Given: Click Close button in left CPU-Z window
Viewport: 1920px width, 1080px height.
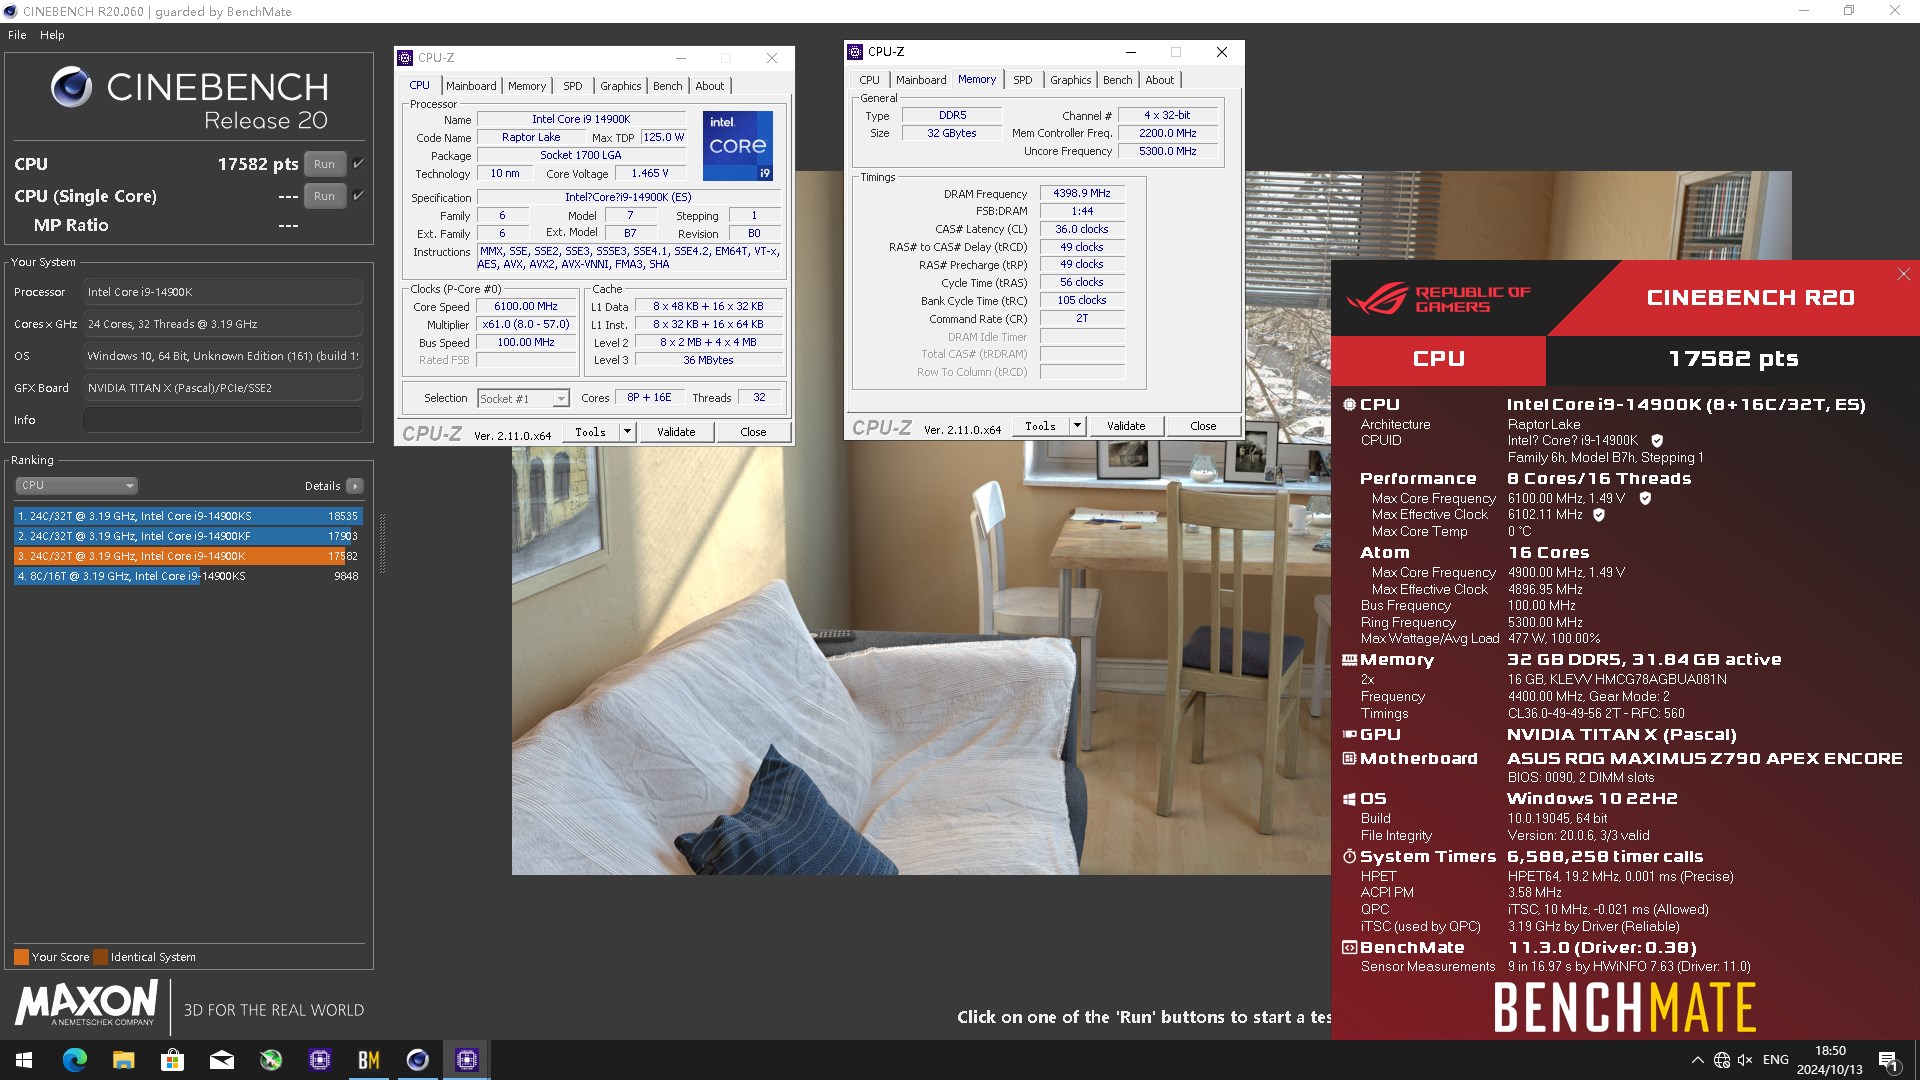Looking at the screenshot, I should click(x=754, y=432).
